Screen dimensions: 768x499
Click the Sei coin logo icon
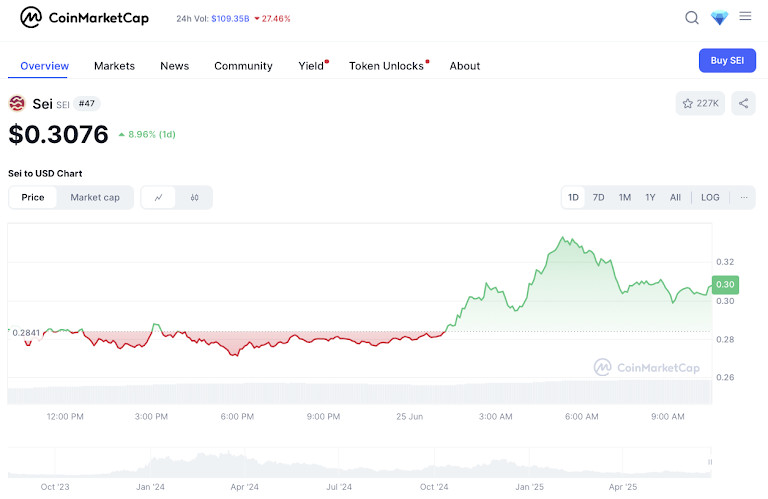click(x=17, y=103)
